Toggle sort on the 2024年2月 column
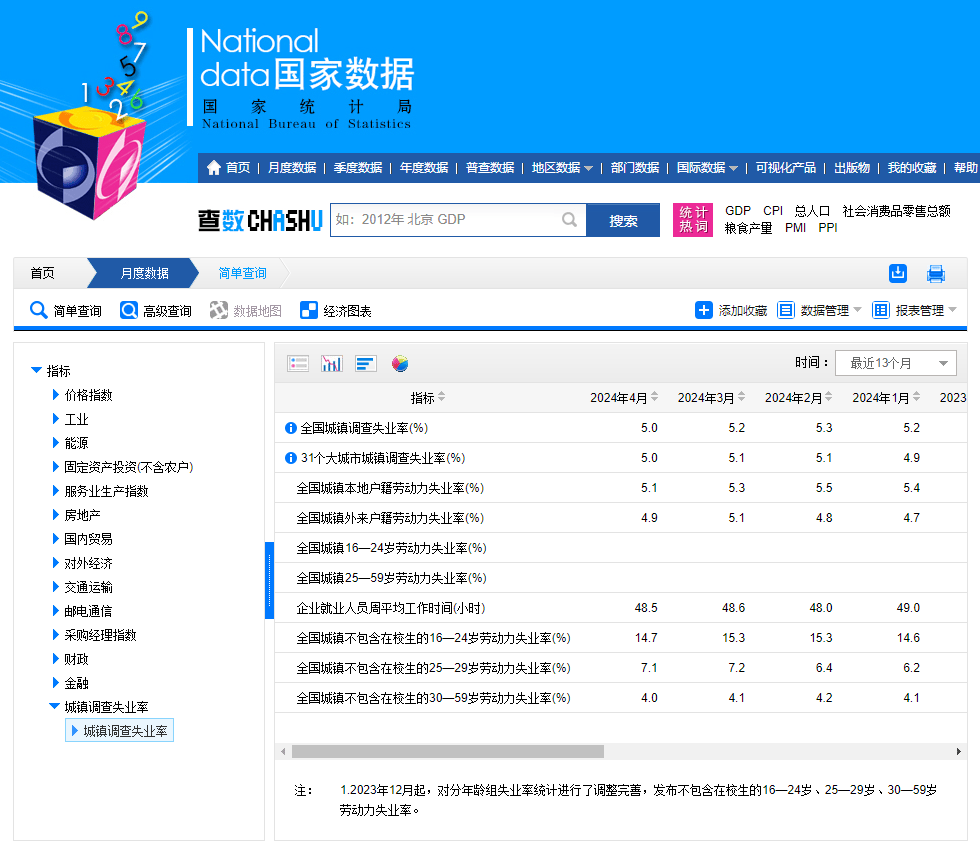Screen dimensions: 980x848 pyautogui.click(x=831, y=398)
